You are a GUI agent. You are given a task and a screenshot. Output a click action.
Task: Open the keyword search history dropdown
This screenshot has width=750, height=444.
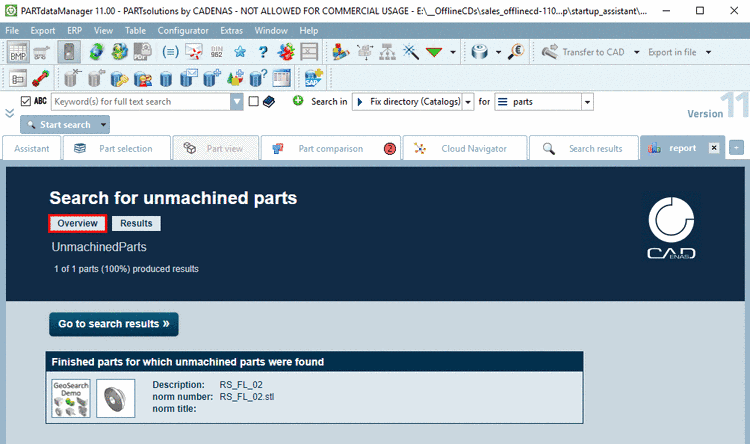click(x=237, y=101)
